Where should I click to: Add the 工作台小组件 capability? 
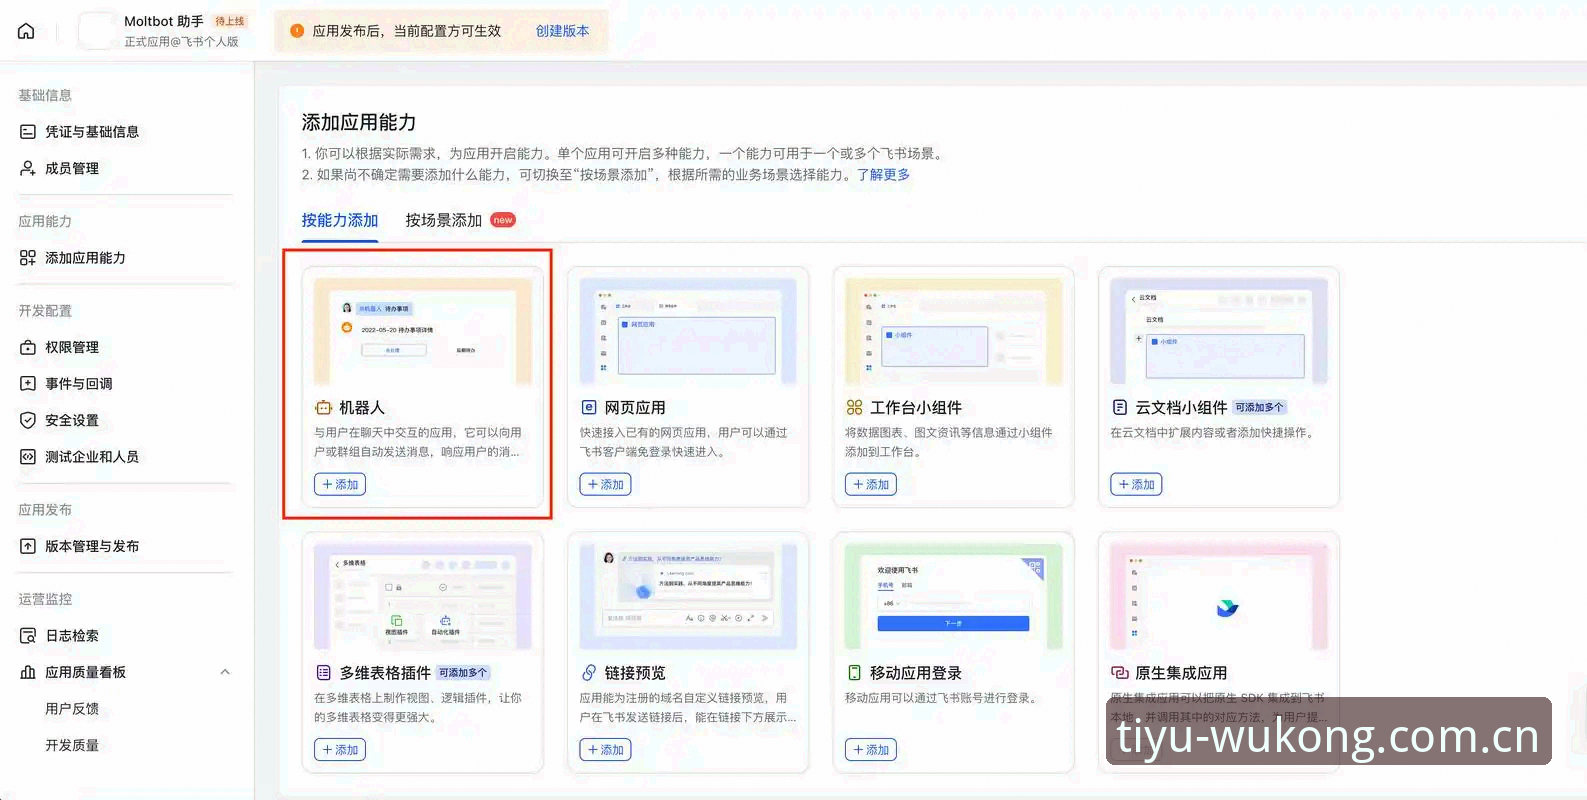871,485
